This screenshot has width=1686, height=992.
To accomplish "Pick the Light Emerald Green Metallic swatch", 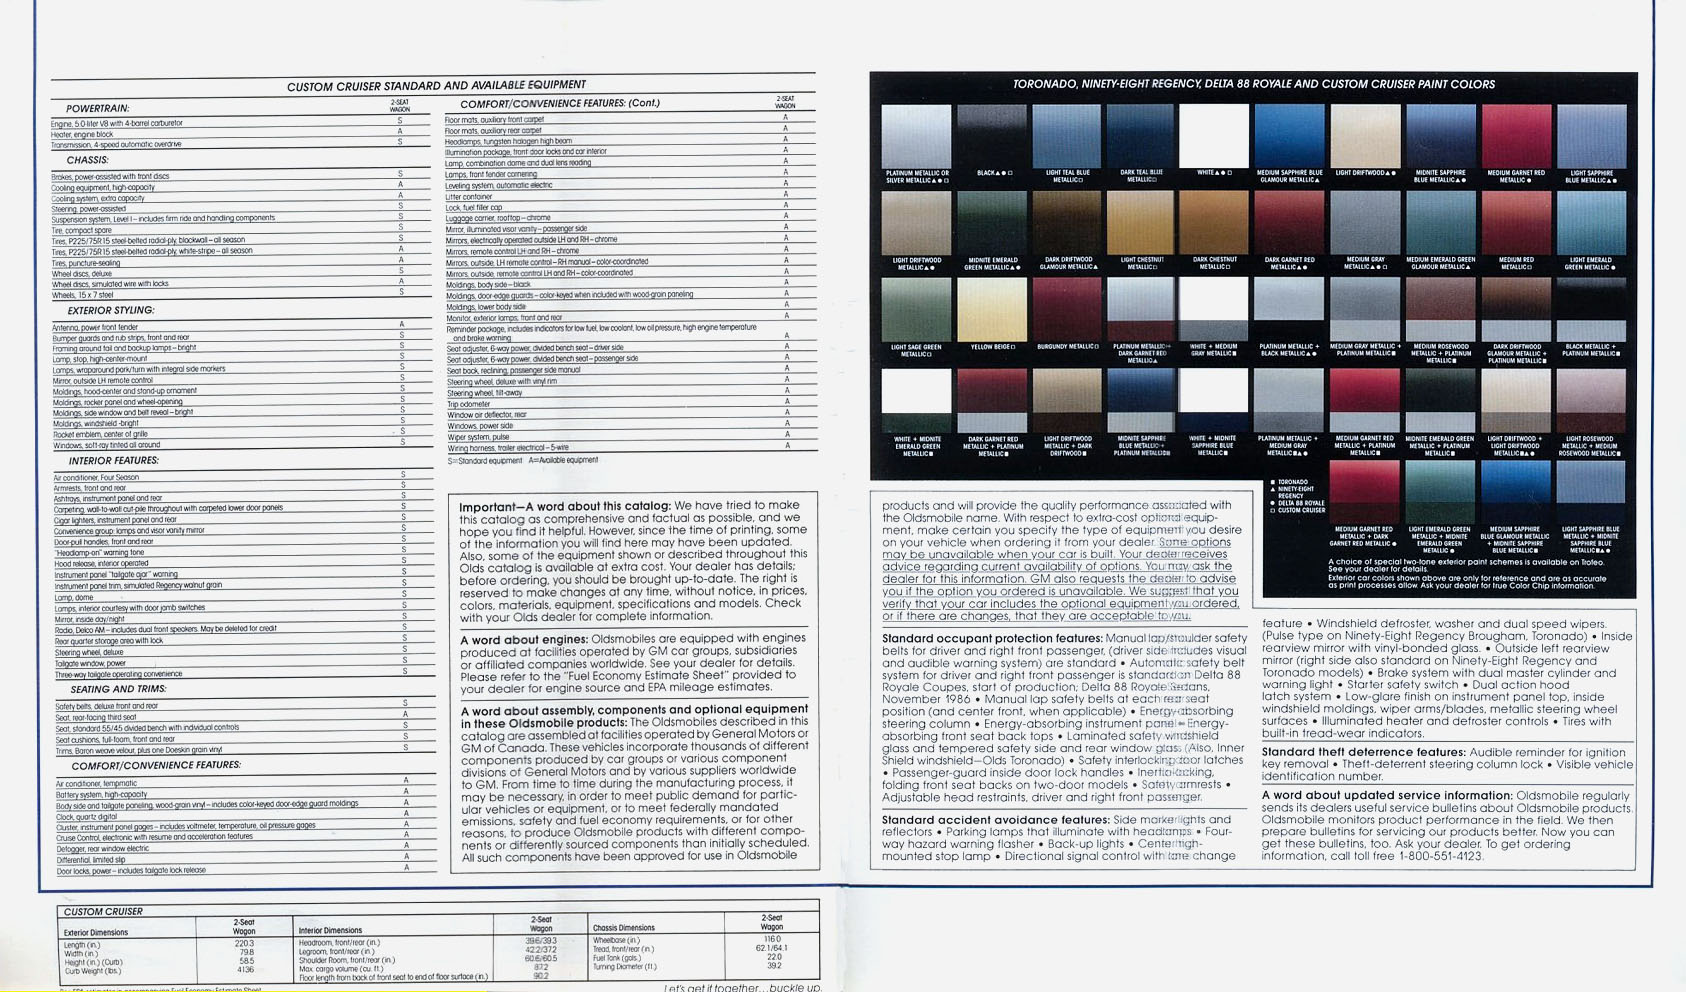I will 1591,224.
